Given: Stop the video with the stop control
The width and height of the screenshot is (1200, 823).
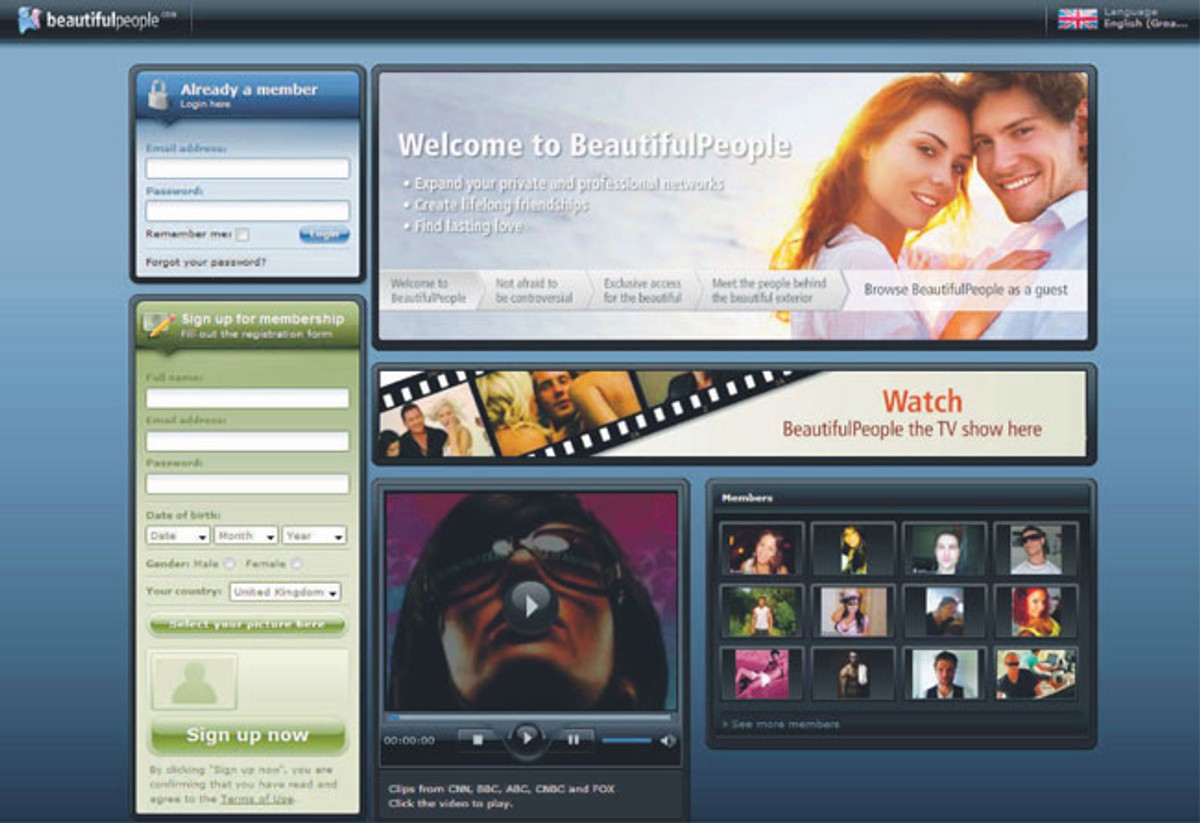Looking at the screenshot, I should (x=477, y=740).
